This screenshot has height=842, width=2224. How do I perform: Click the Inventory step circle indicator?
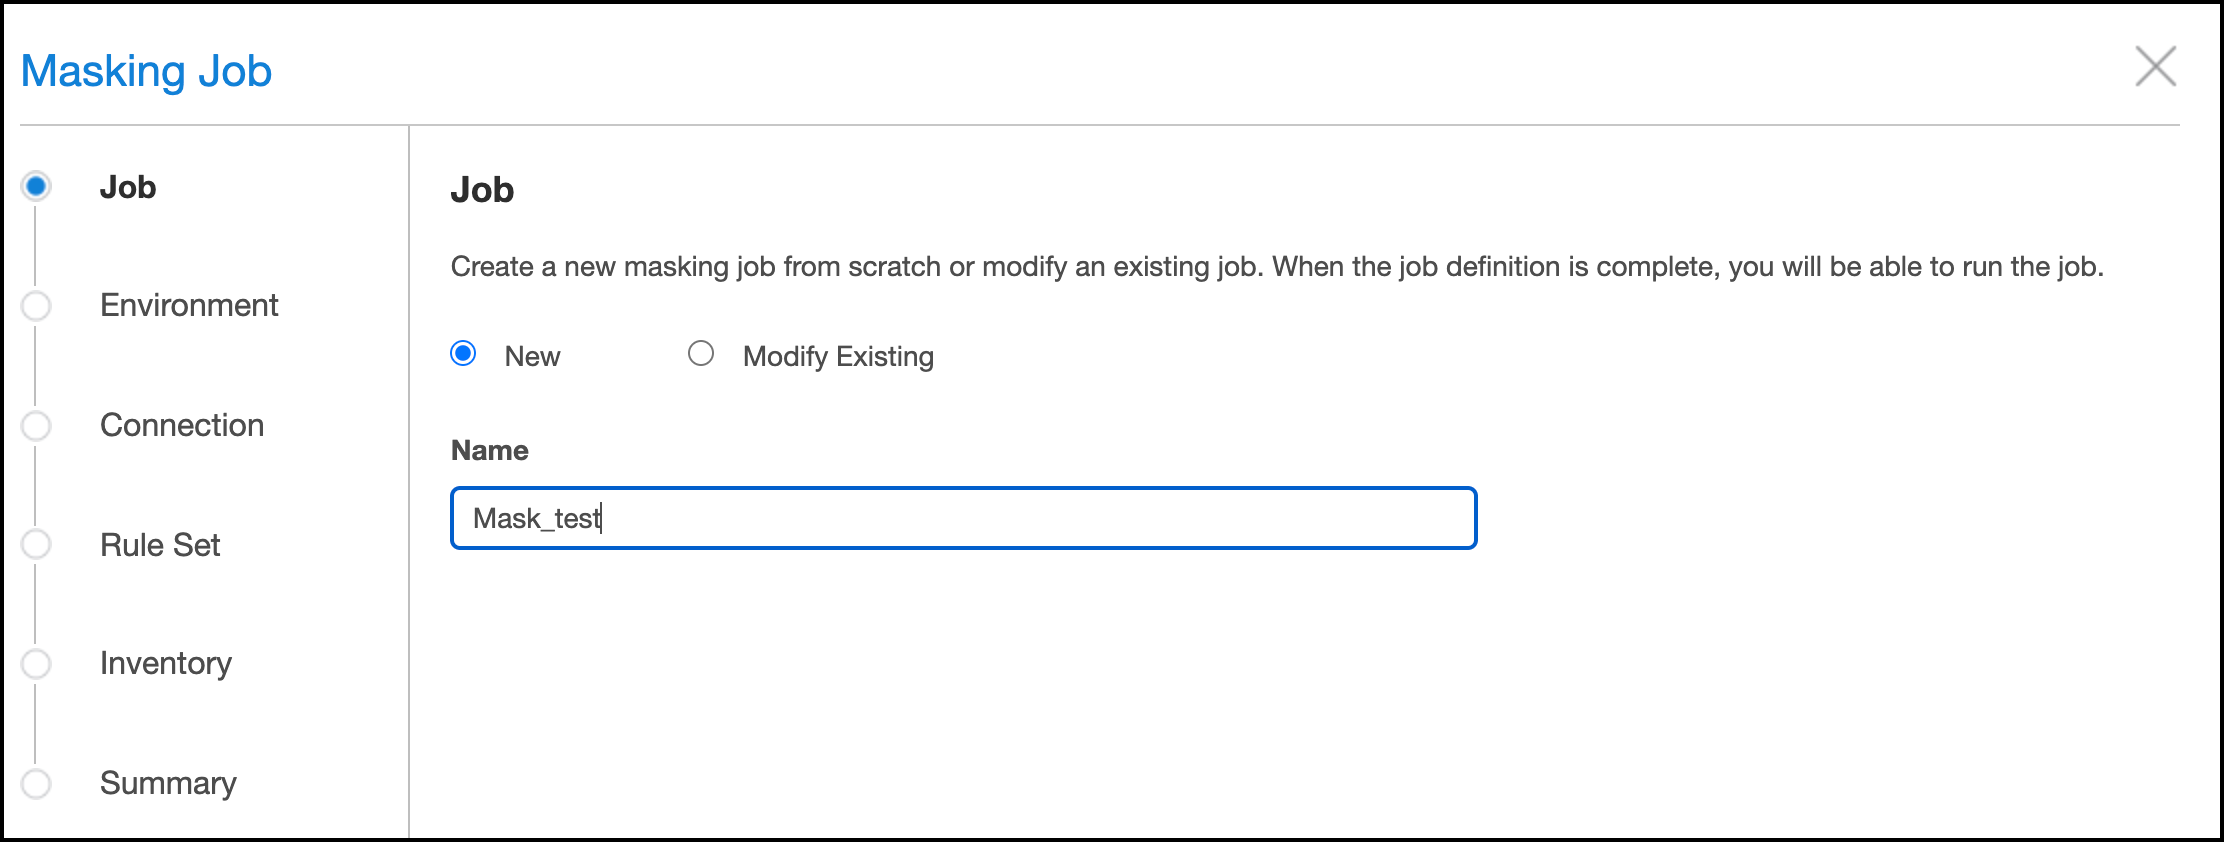[x=37, y=664]
